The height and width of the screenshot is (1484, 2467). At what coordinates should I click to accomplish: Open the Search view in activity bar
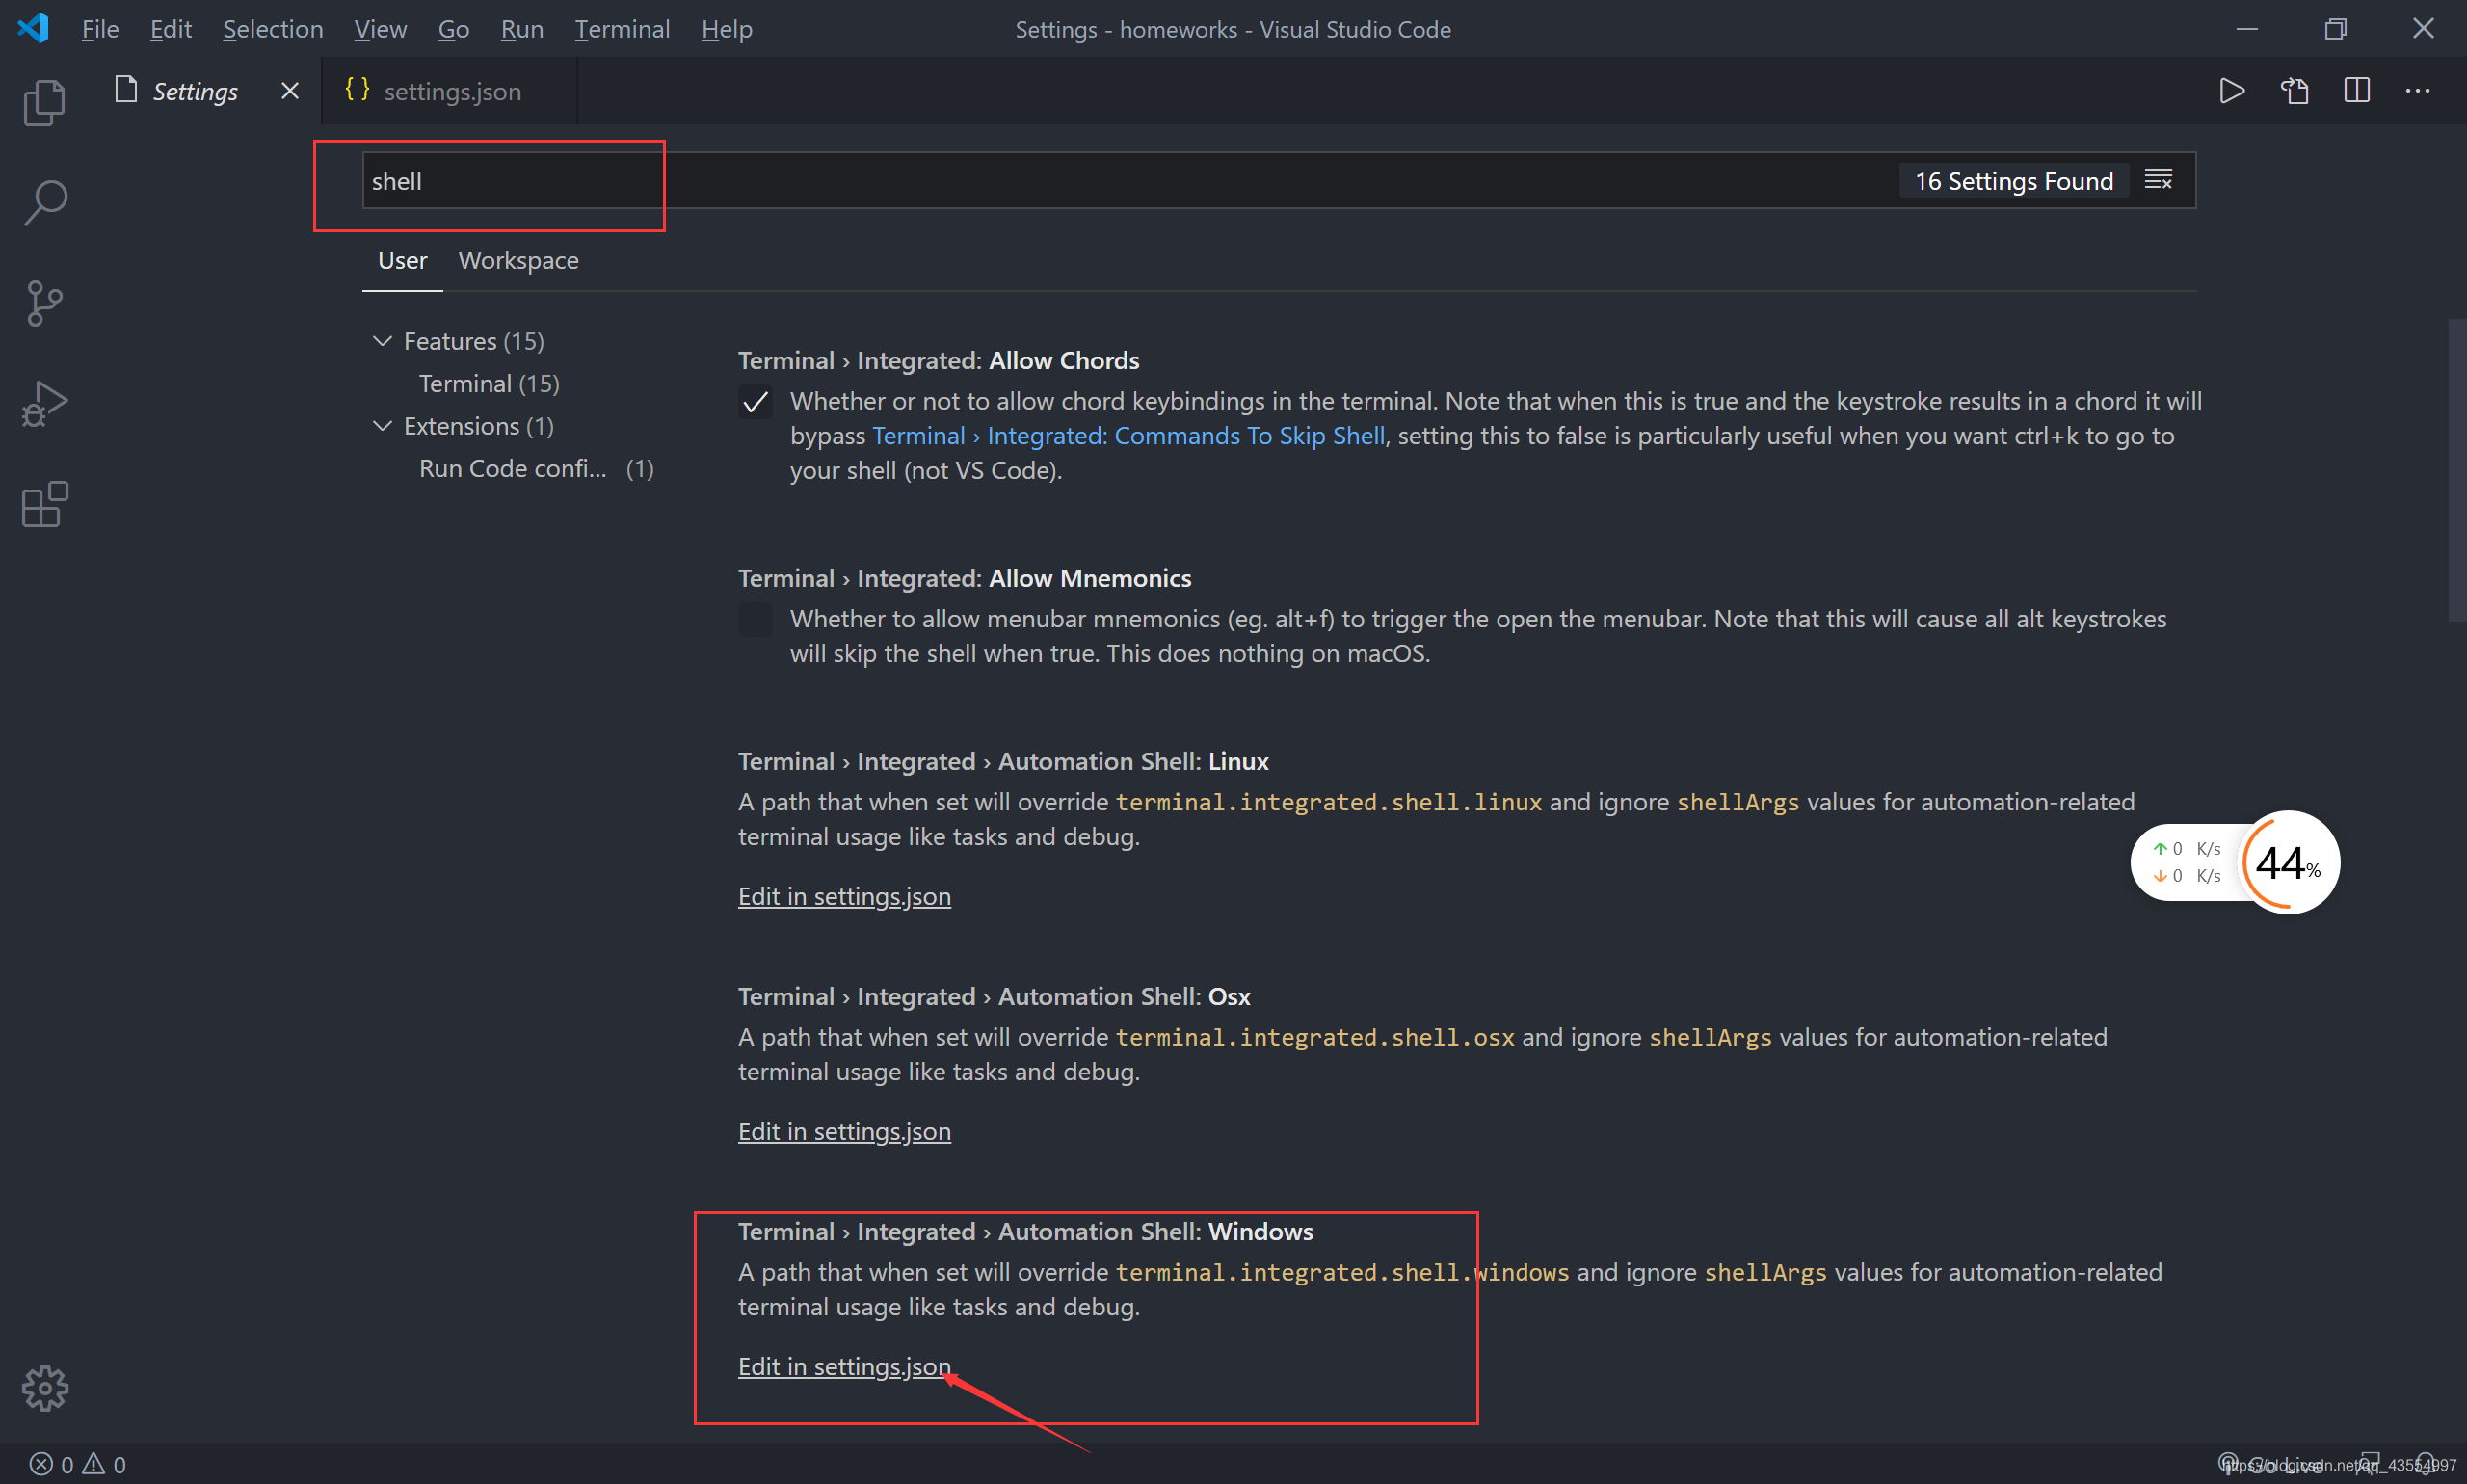coord(45,203)
